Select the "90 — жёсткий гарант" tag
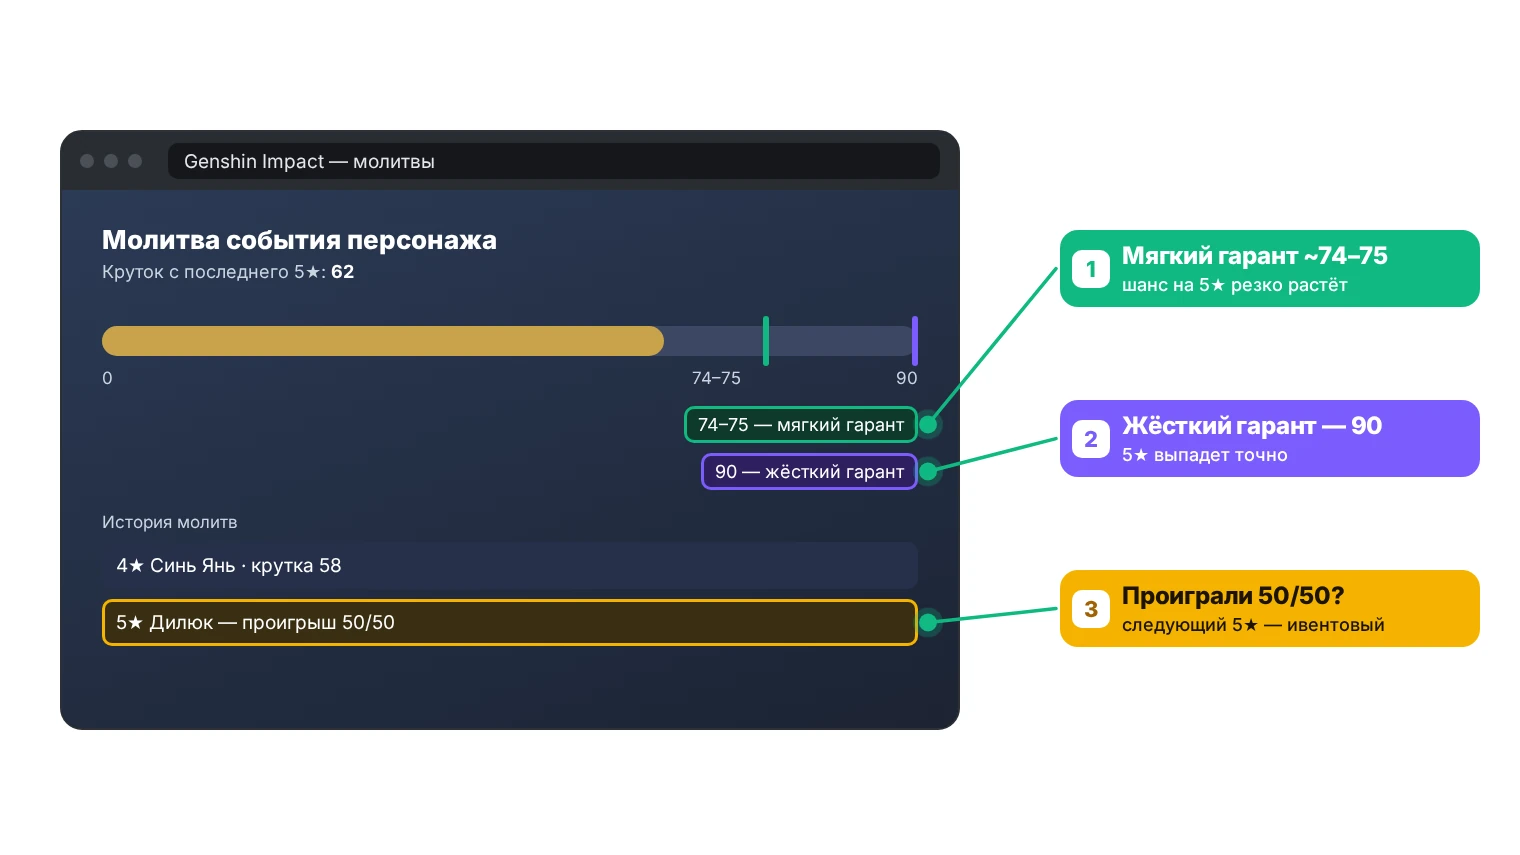 coord(810,472)
